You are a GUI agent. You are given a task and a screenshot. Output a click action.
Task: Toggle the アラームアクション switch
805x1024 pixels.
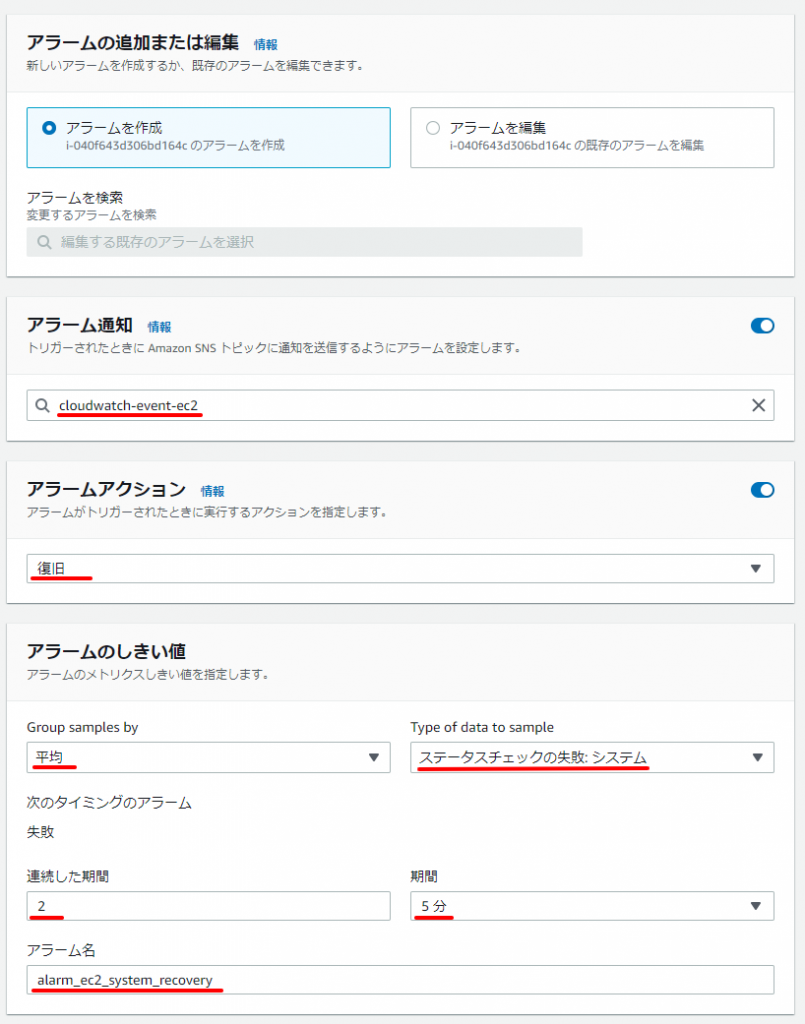click(x=762, y=490)
